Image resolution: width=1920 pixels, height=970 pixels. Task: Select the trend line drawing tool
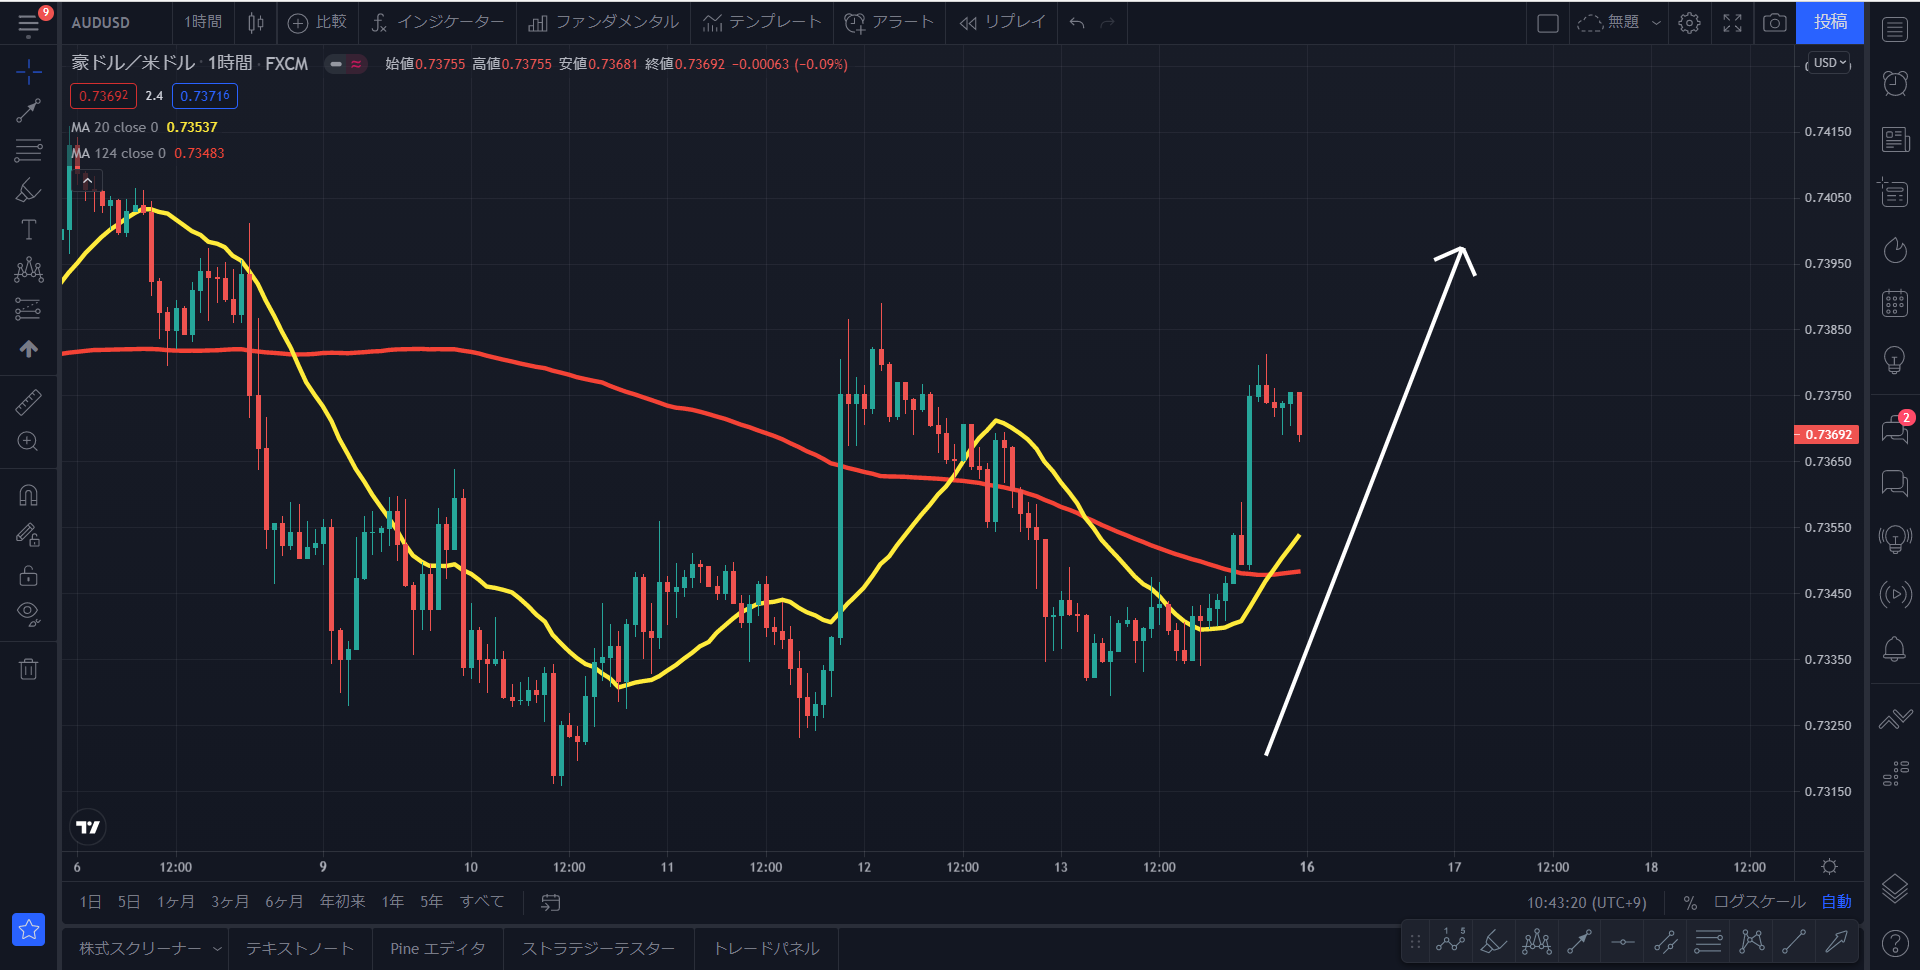[28, 110]
